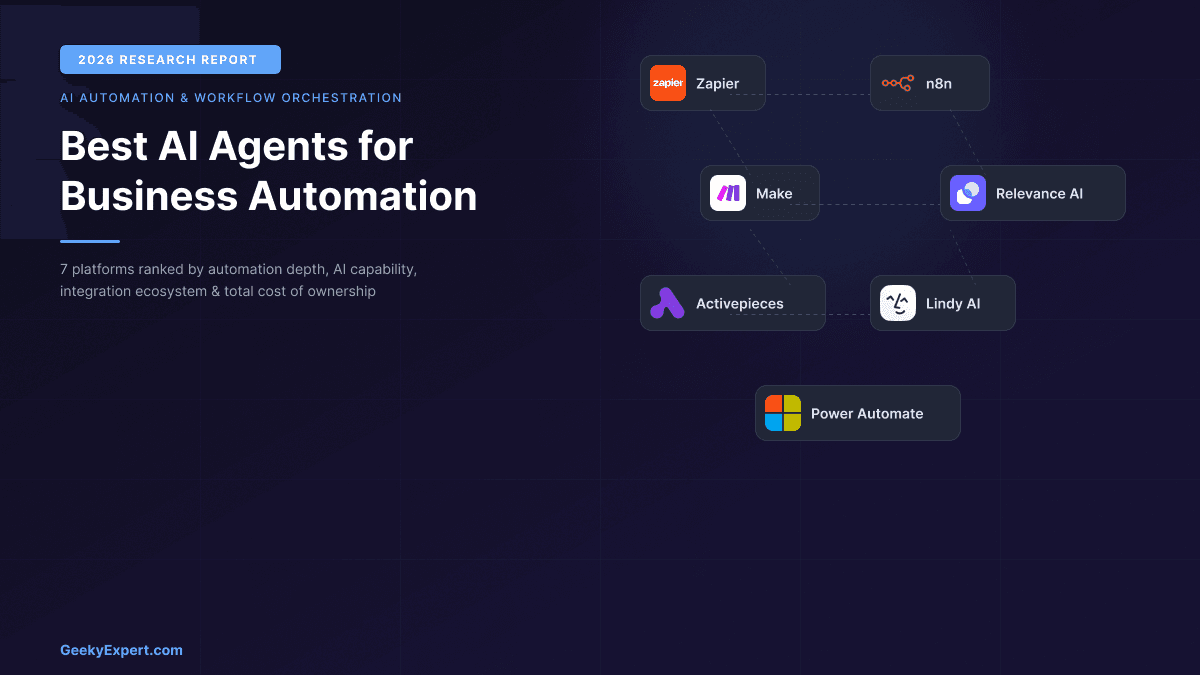The height and width of the screenshot is (675, 1200).
Task: Select the Zapier label text
Action: (718, 84)
